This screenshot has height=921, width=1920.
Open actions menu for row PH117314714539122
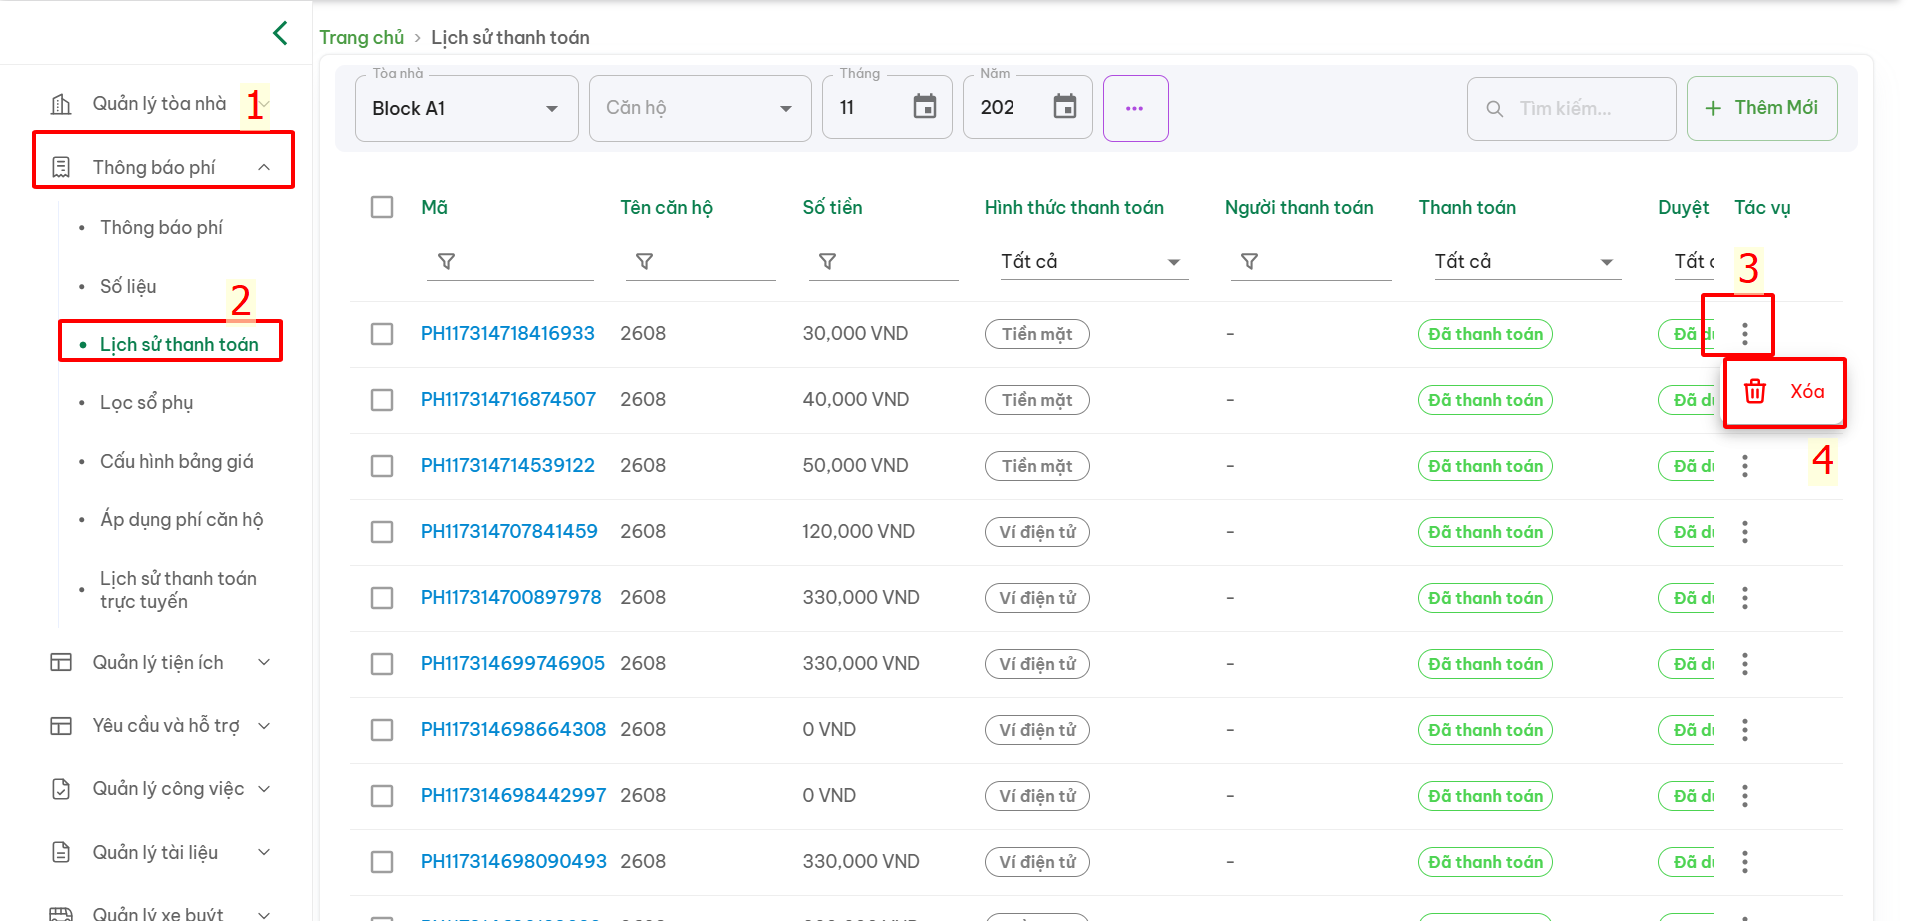point(1745,466)
